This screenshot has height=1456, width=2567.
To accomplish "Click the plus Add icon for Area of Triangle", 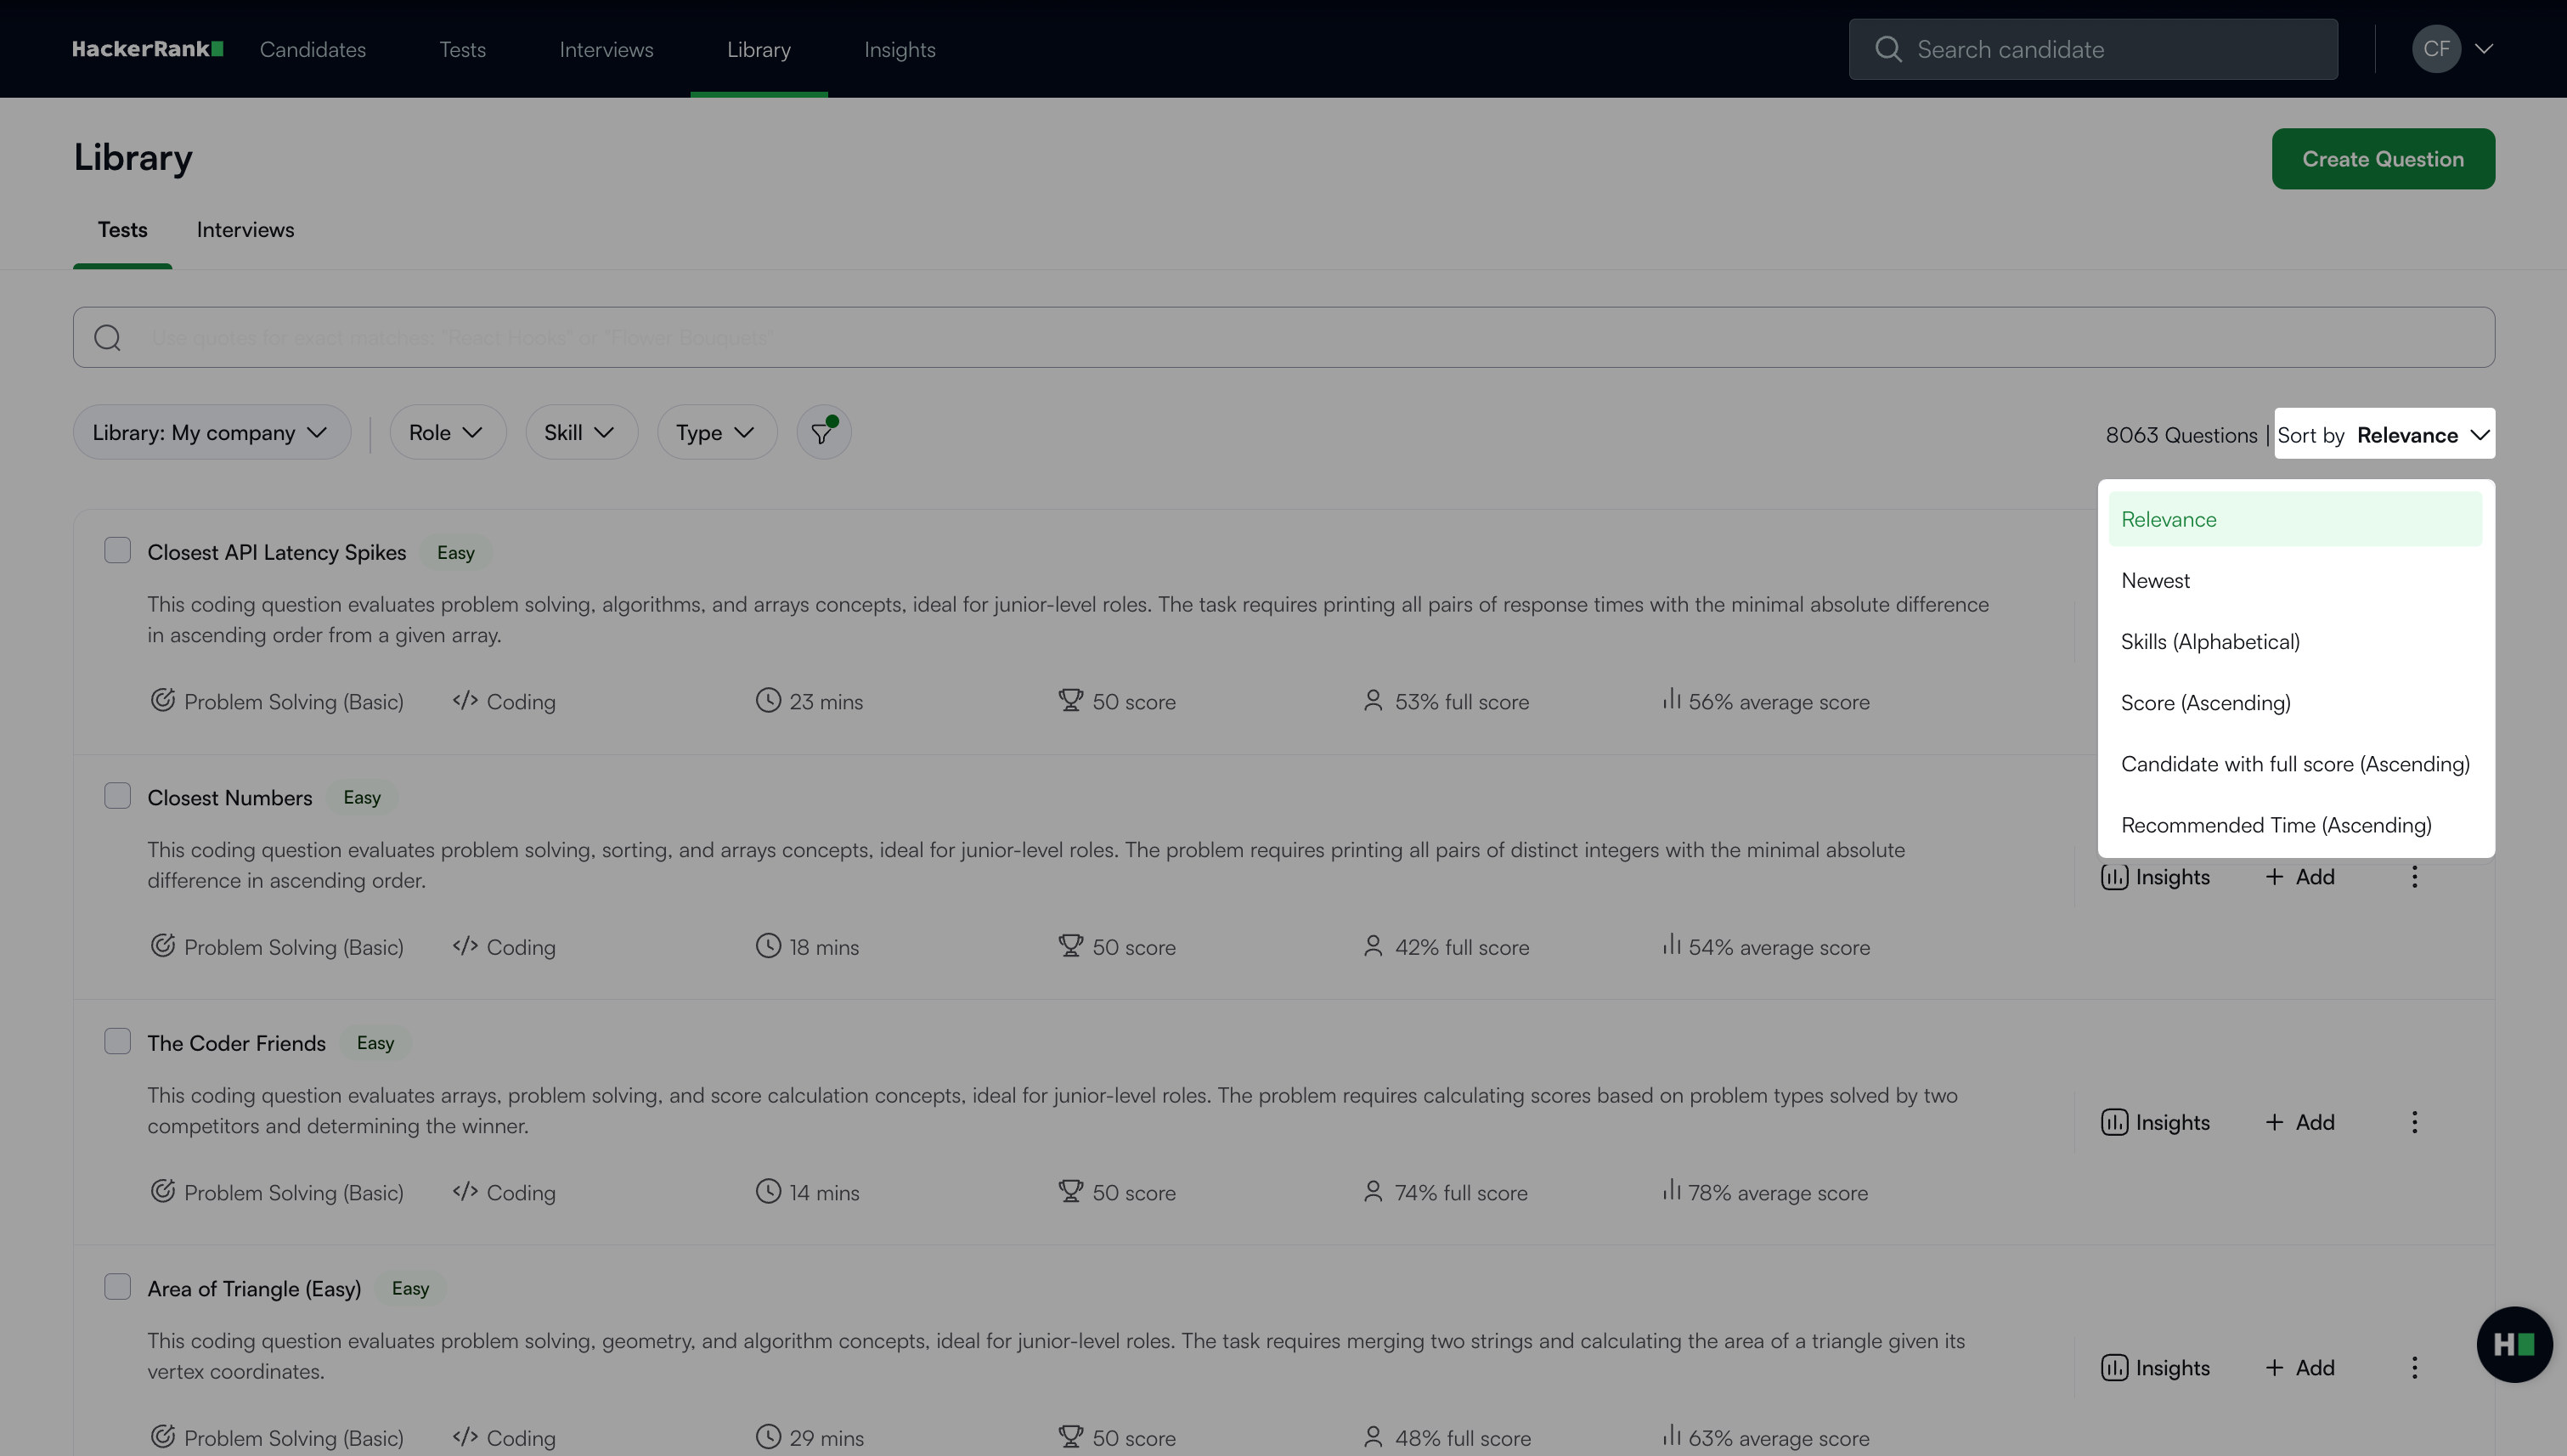I will (2274, 1367).
